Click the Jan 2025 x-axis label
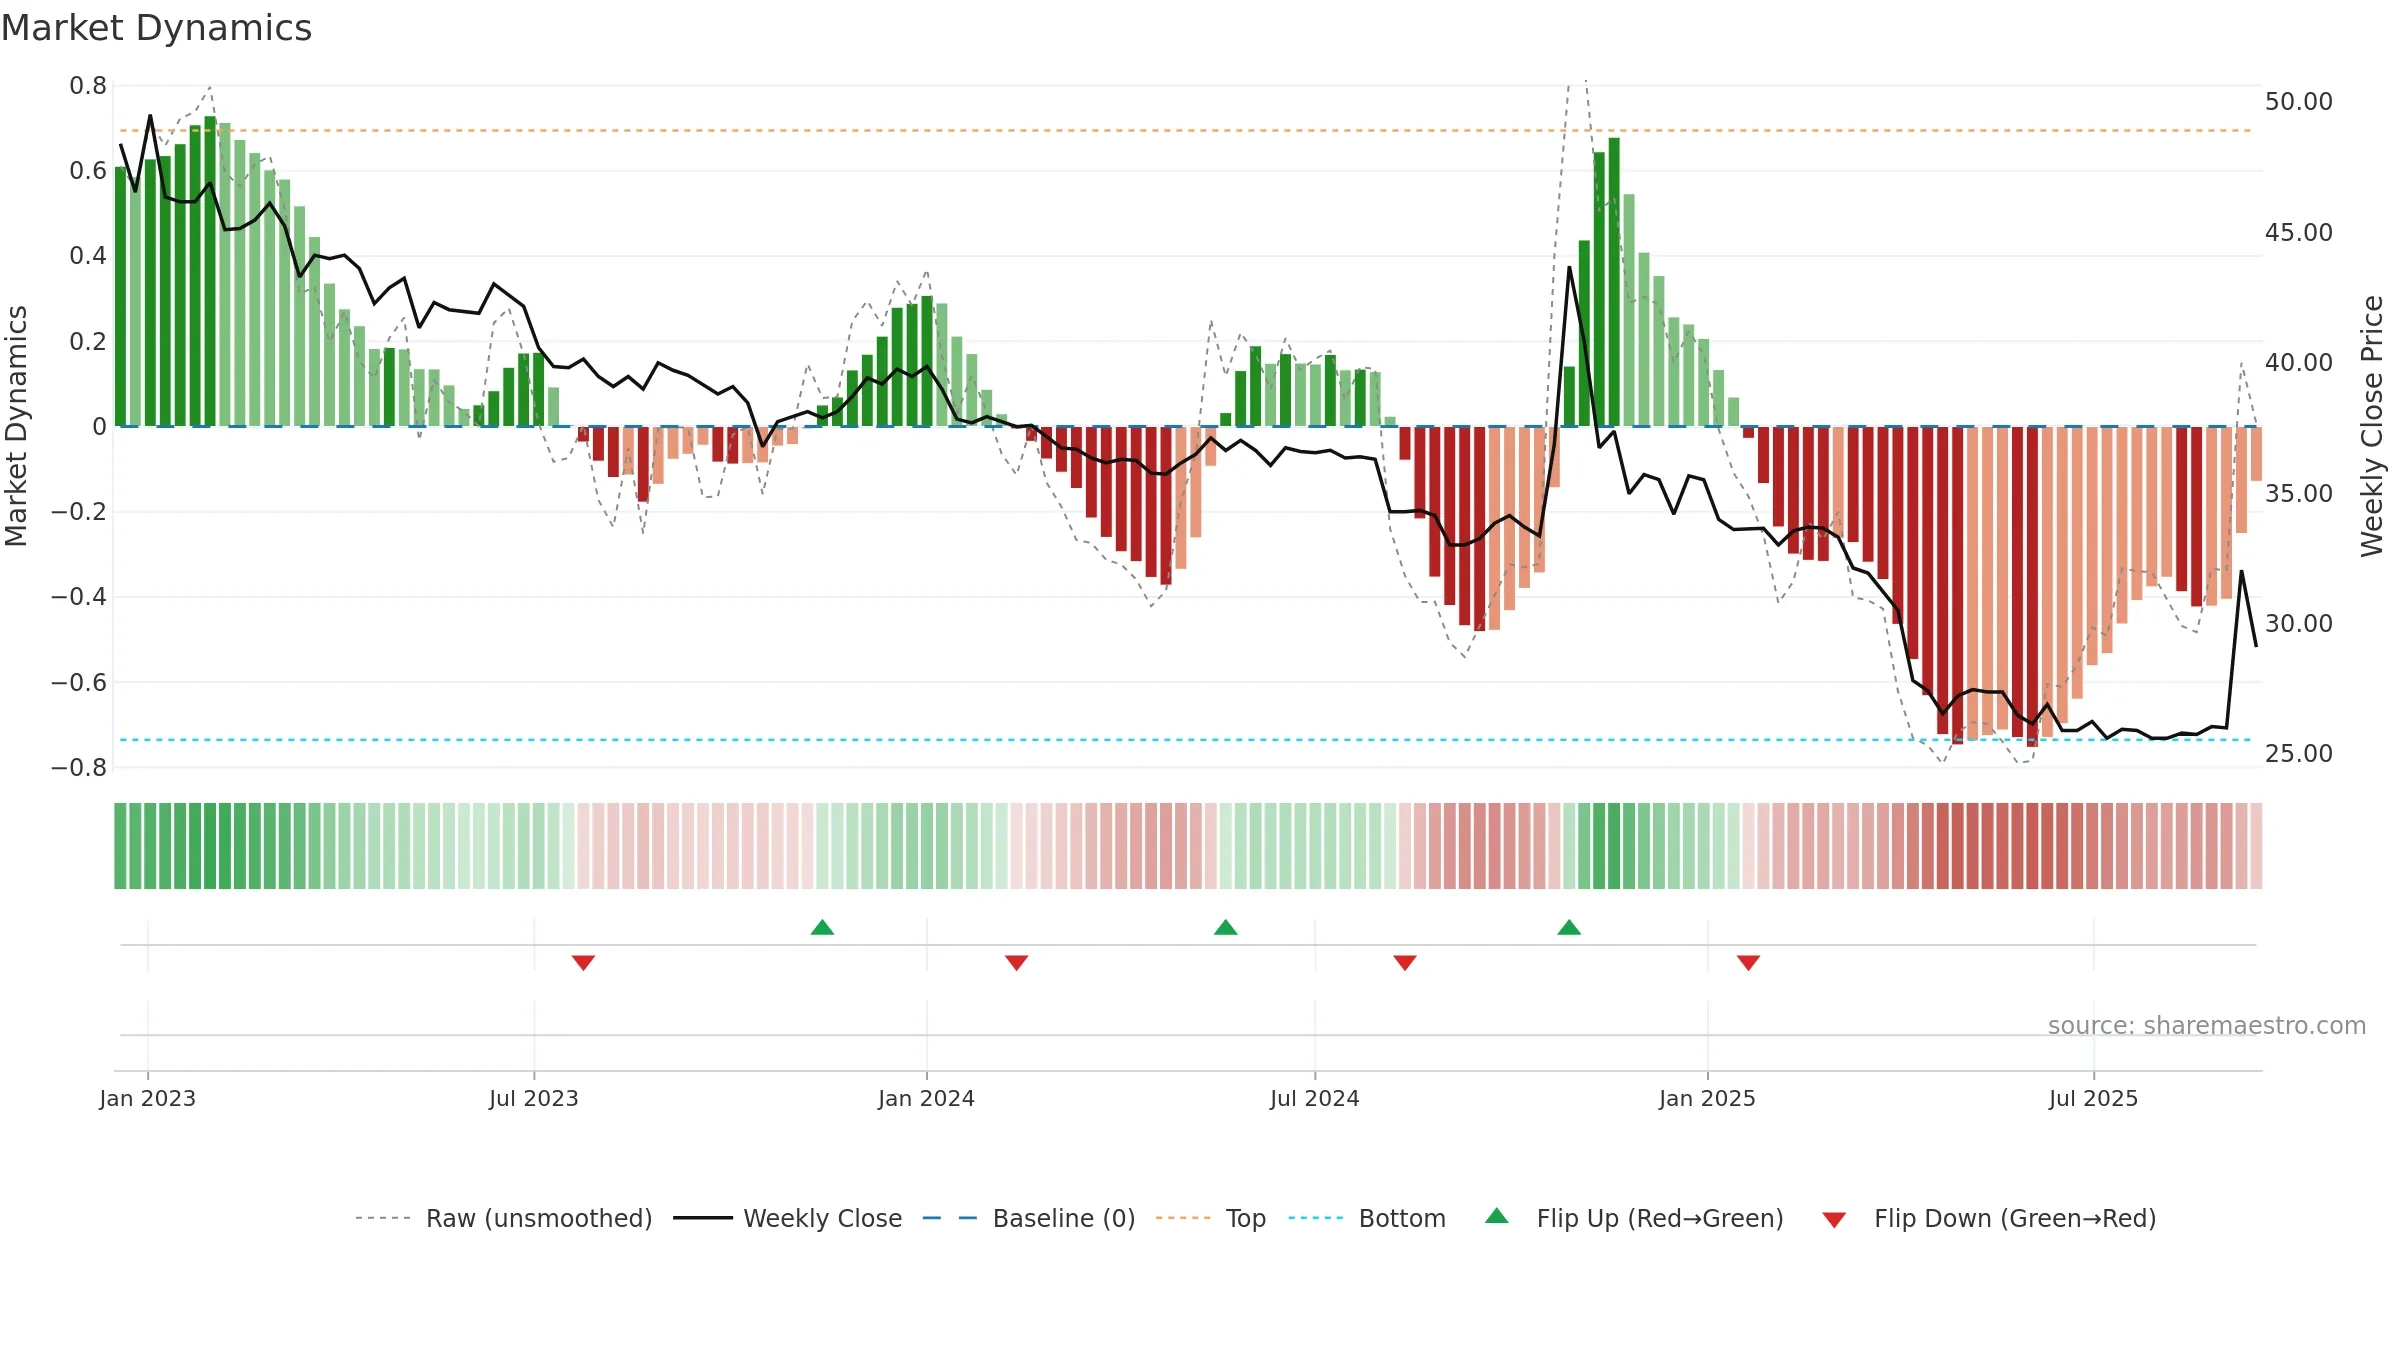The height and width of the screenshot is (1350, 2400). click(x=1708, y=1098)
